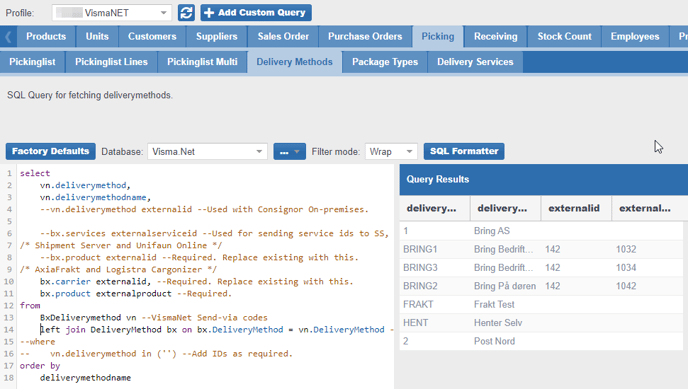Screen dimensions: 688x389
Task: Switch to Products tab
Action: pos(46,36)
